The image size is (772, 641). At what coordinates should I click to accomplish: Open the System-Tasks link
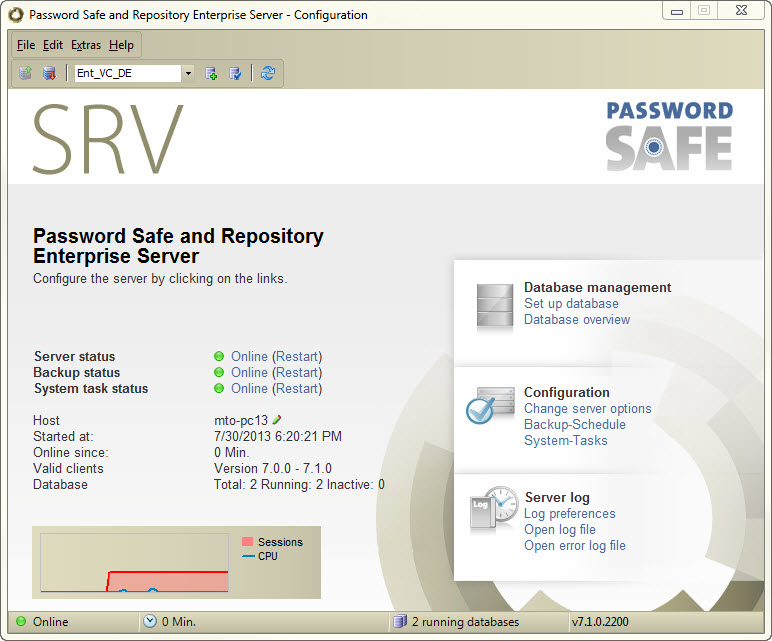pyautogui.click(x=566, y=441)
